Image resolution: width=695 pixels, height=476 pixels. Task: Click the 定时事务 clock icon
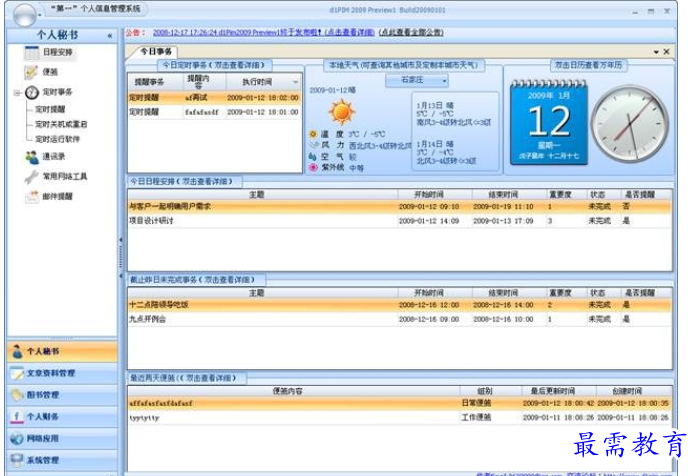point(31,93)
